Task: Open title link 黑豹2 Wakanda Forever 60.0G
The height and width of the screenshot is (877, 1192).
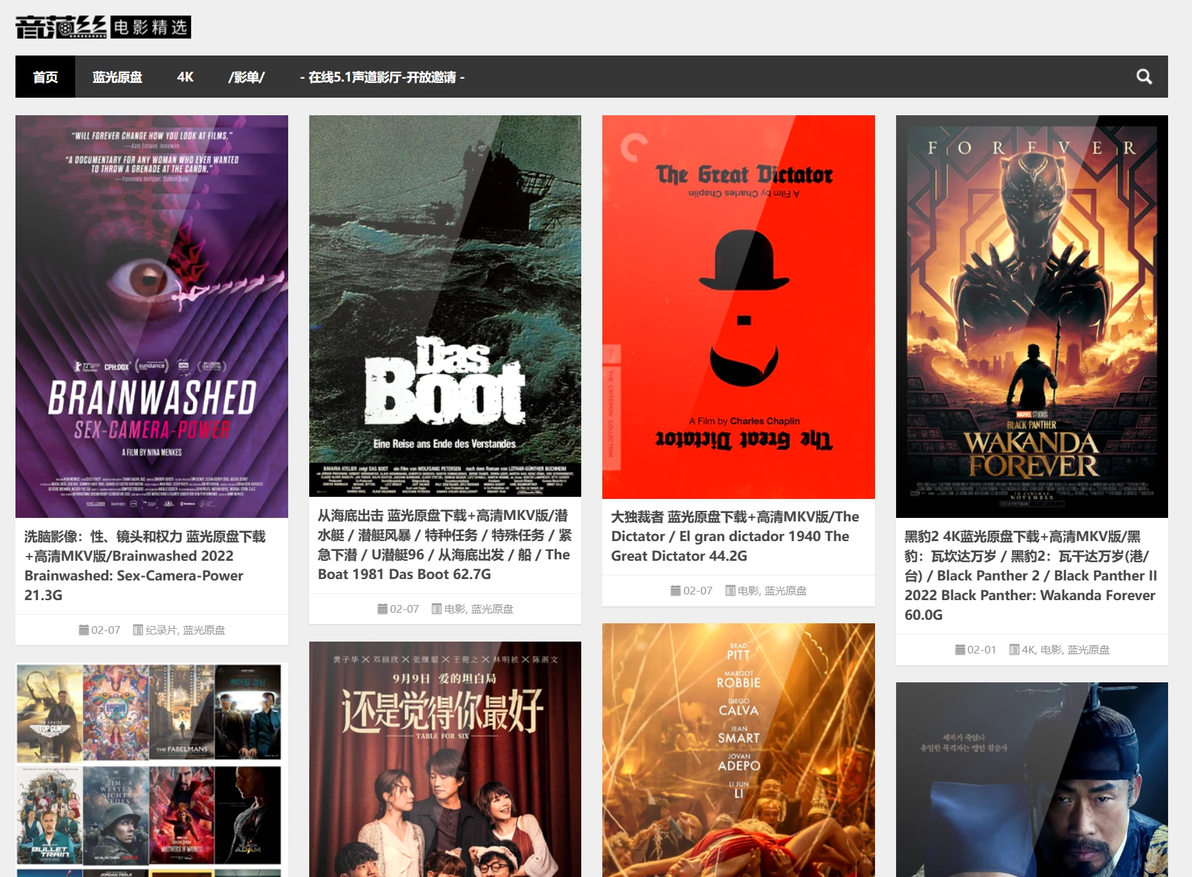Action: (1031, 575)
